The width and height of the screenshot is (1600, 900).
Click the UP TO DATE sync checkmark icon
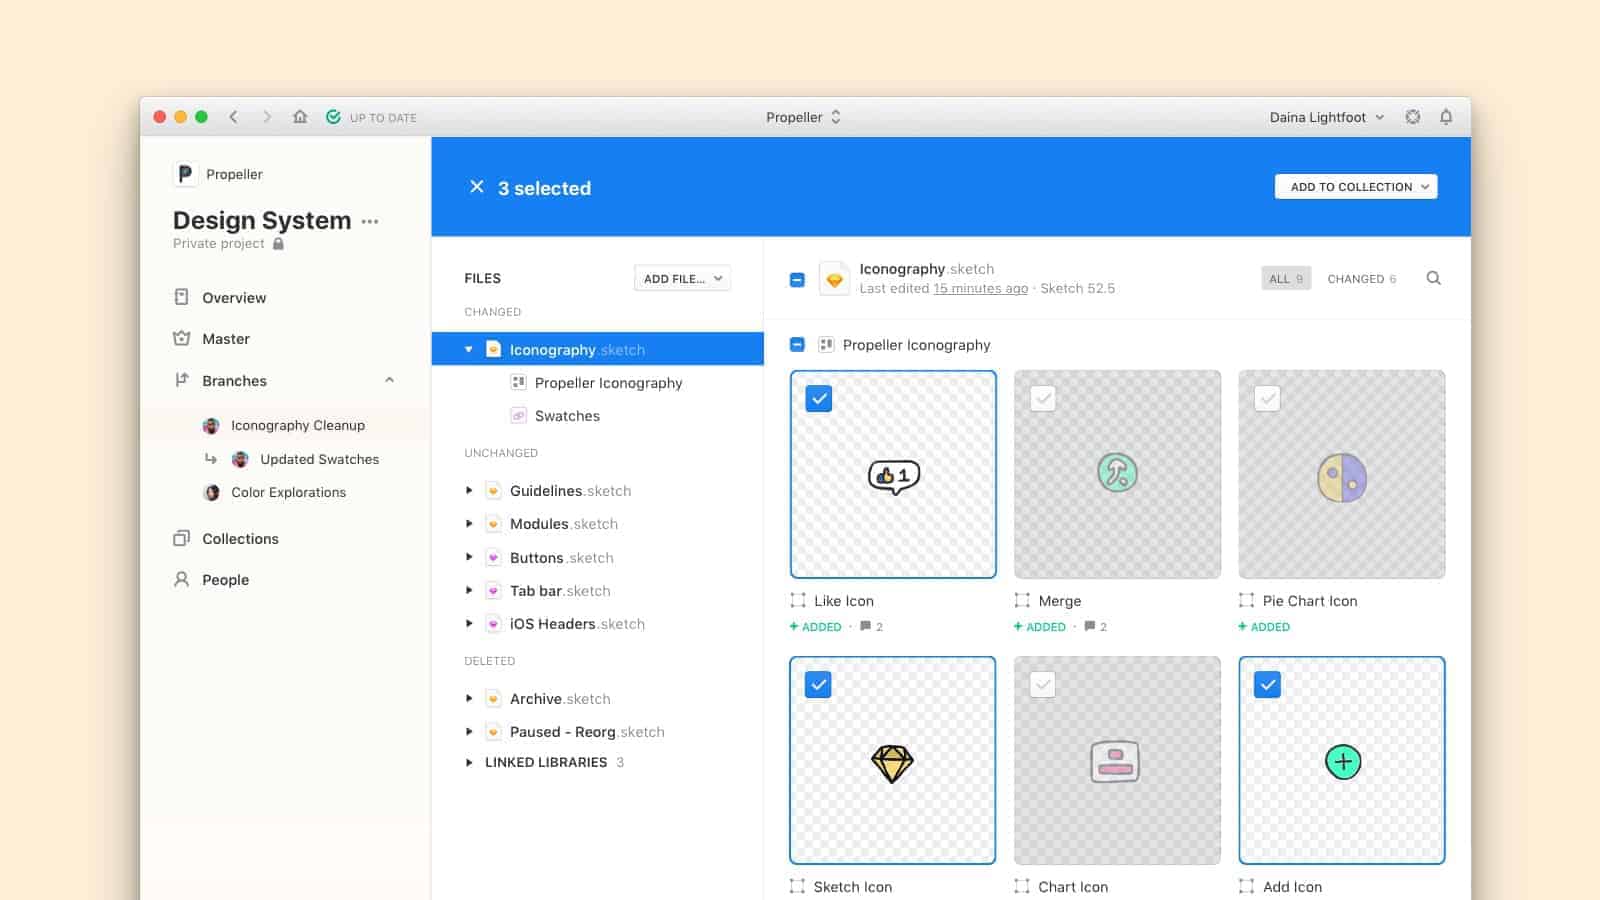pyautogui.click(x=333, y=117)
